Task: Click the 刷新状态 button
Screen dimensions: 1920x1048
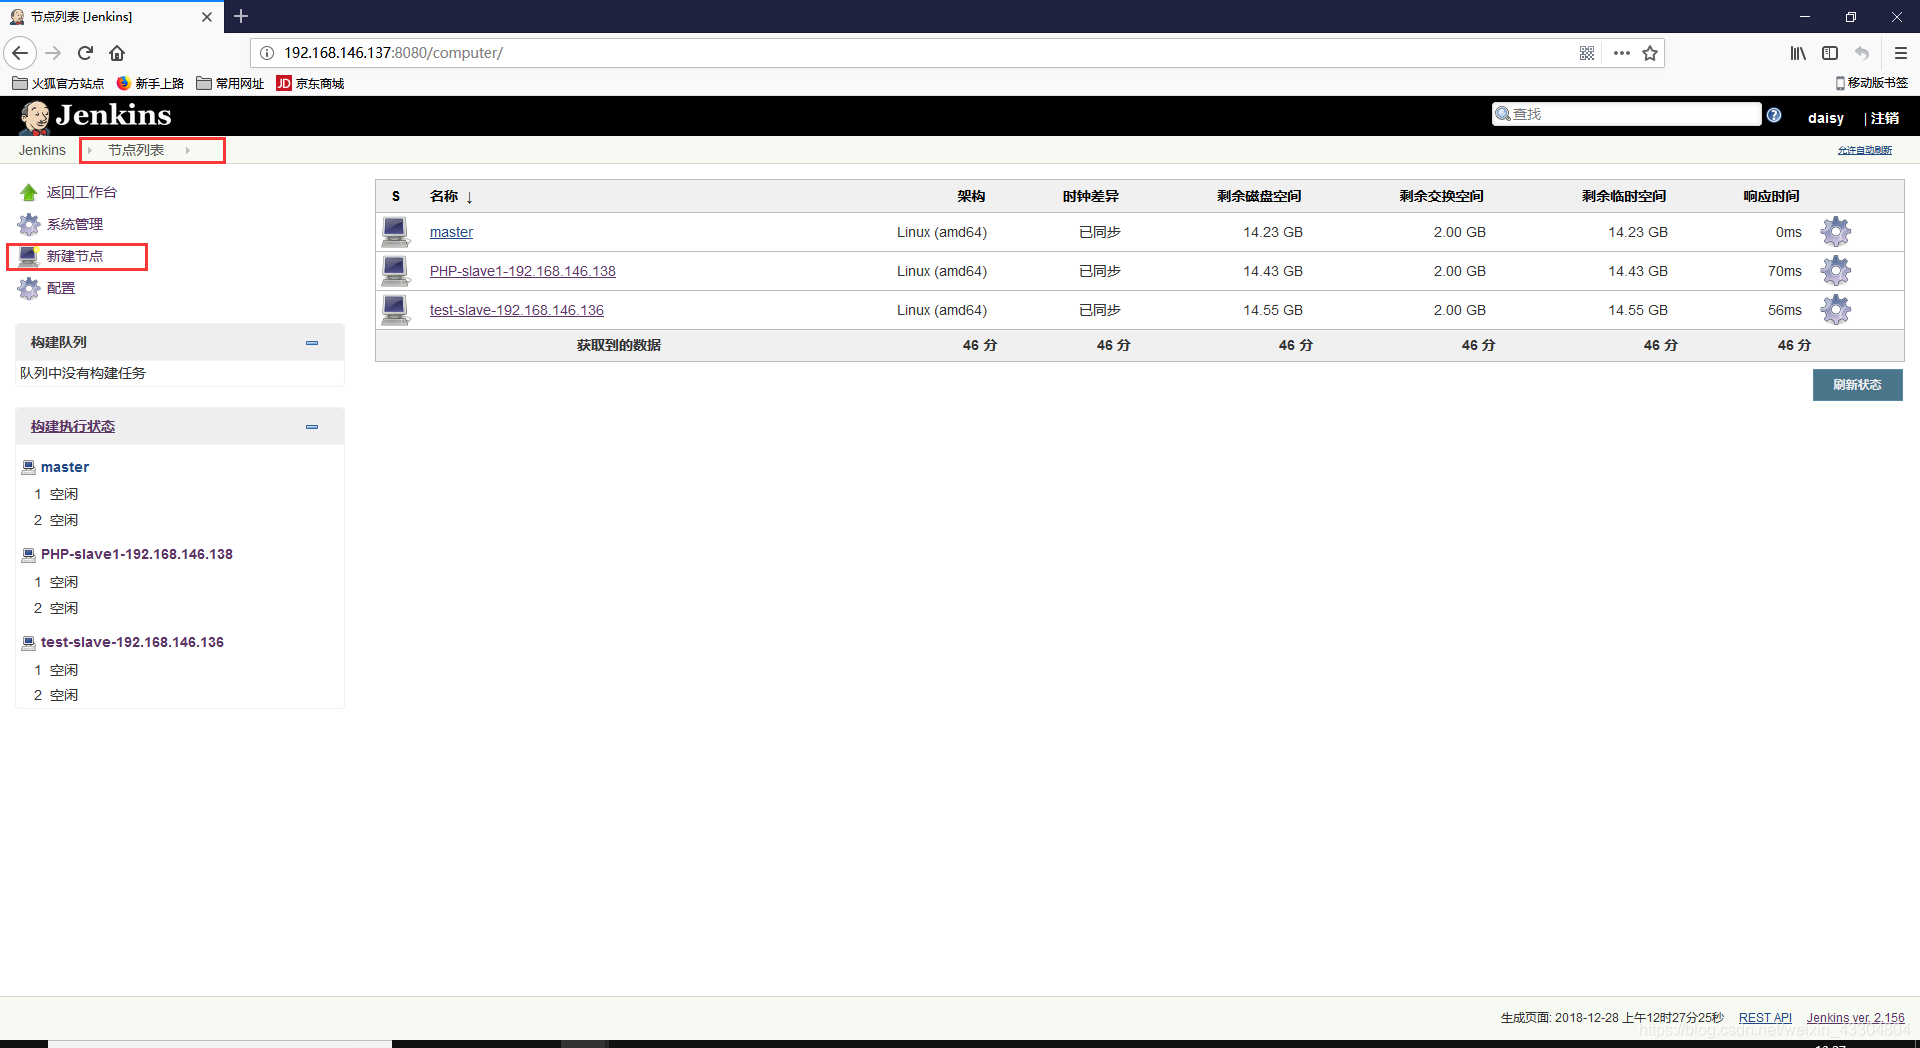Action: (x=1857, y=385)
